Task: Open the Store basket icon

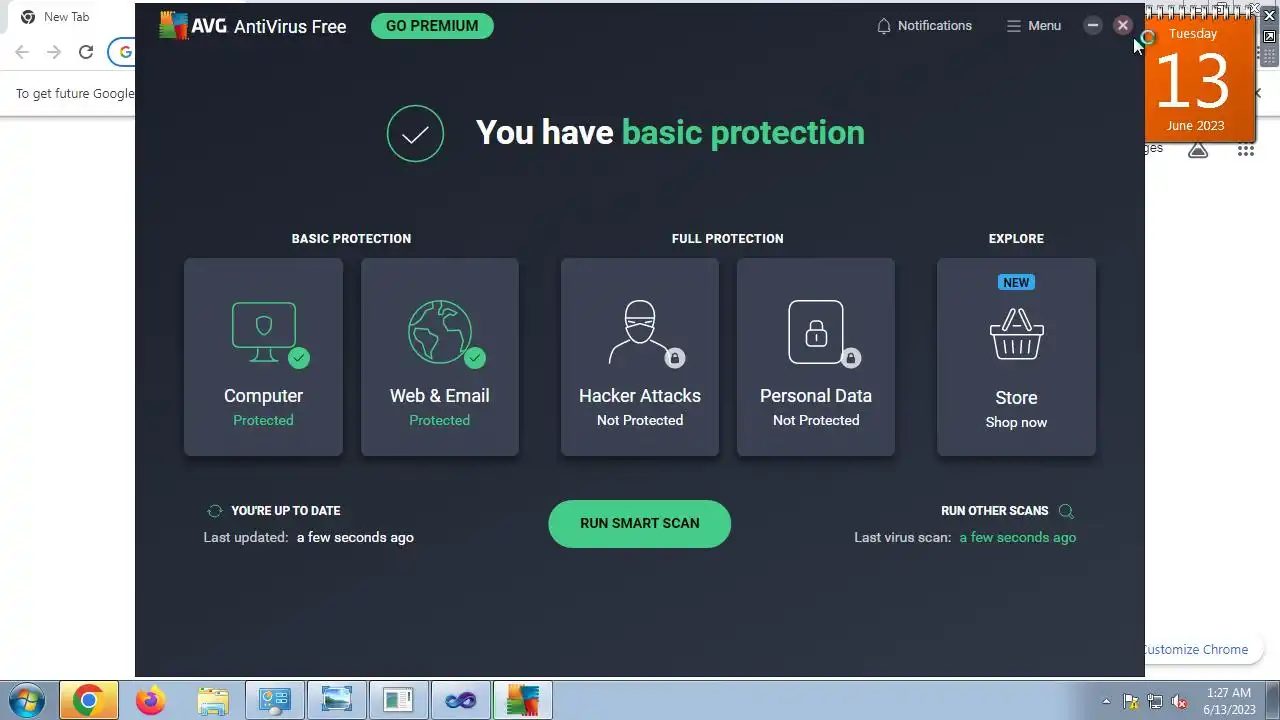Action: point(1016,334)
